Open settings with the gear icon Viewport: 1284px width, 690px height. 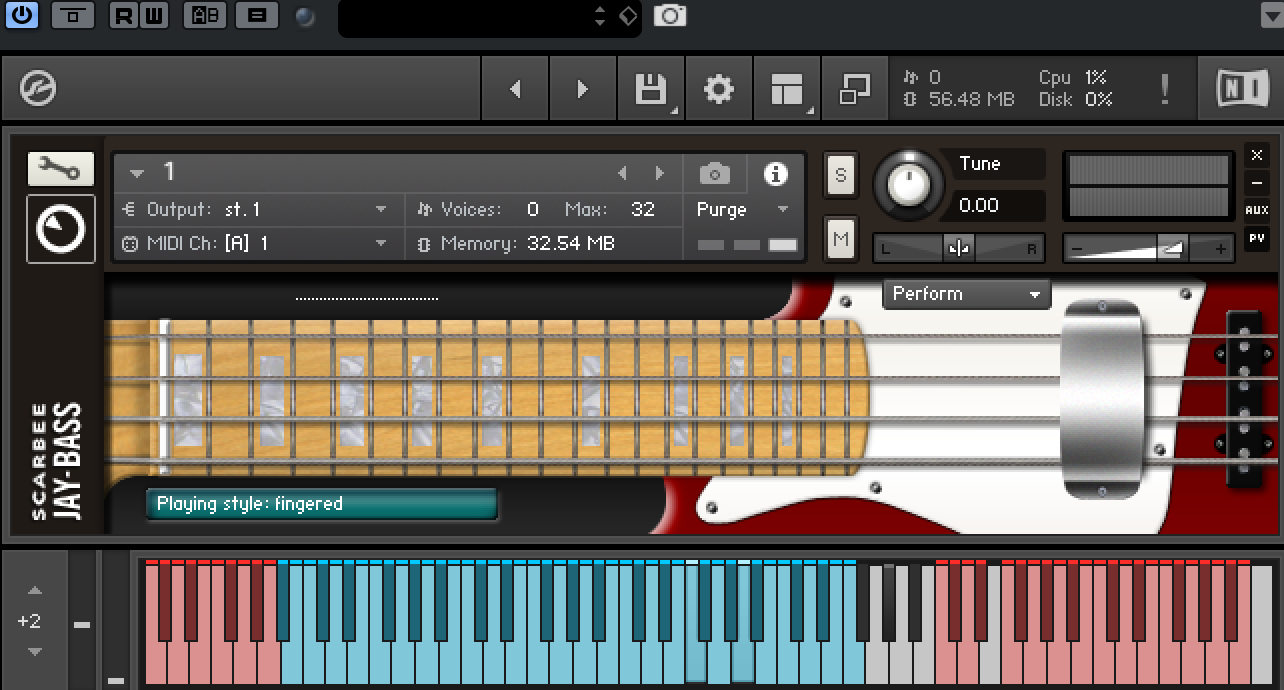point(718,90)
